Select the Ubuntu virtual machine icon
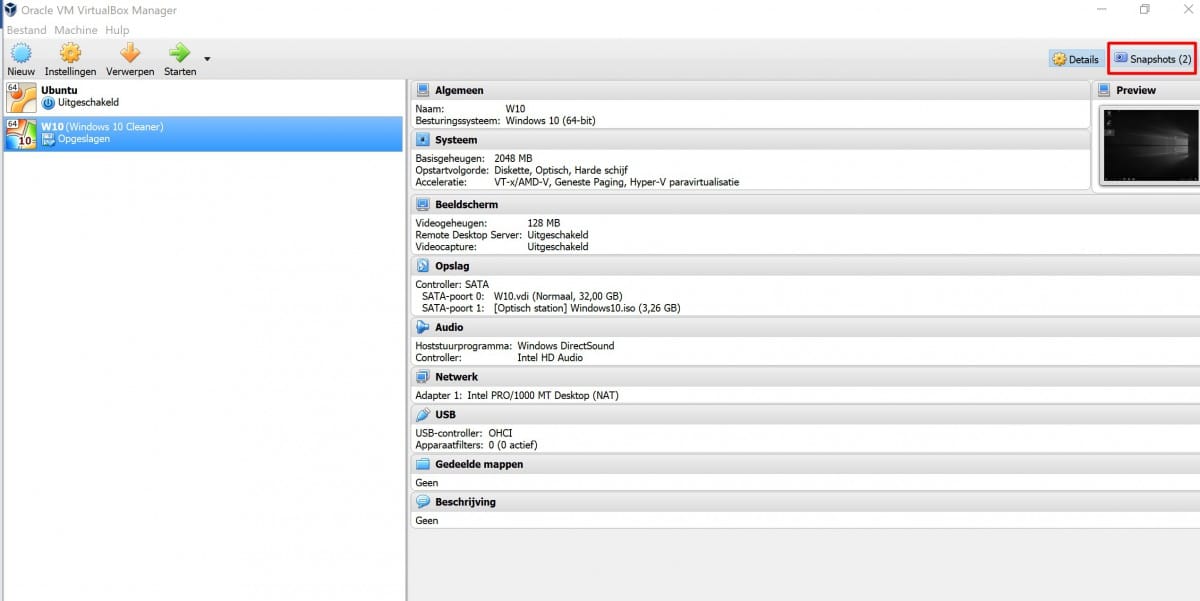Viewport: 1200px width, 601px height. (x=21, y=96)
